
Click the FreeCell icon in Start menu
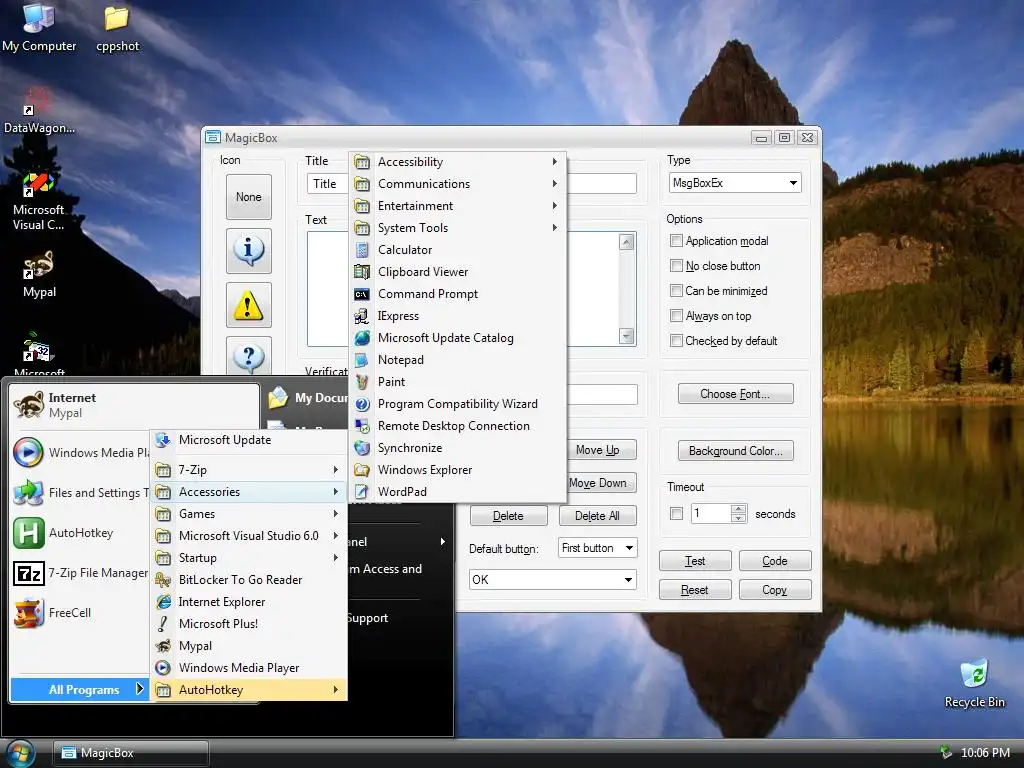[29, 613]
